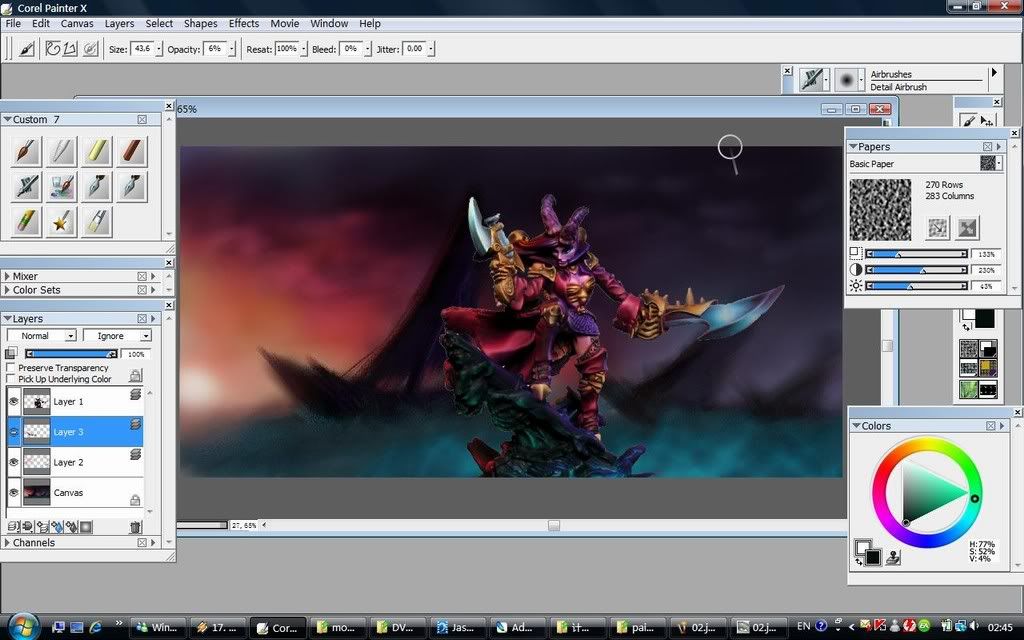1024x640 pixels.
Task: Close the Custom 7 palette with its box
Action: click(142, 120)
